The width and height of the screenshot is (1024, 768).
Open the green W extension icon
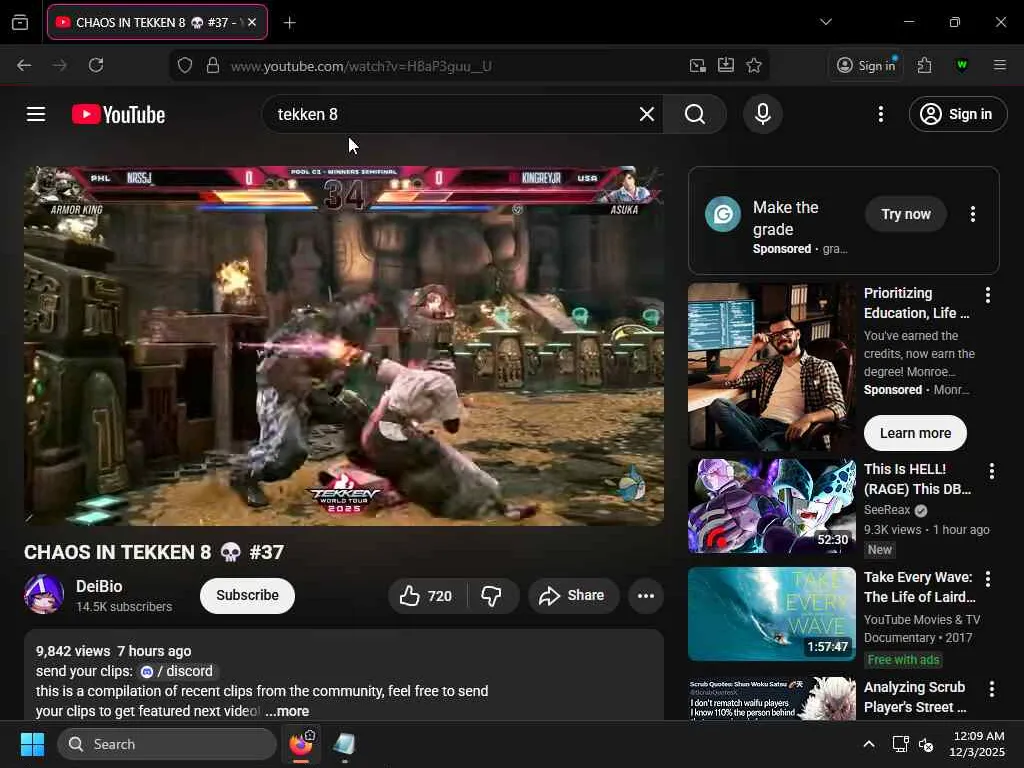[x=961, y=65]
